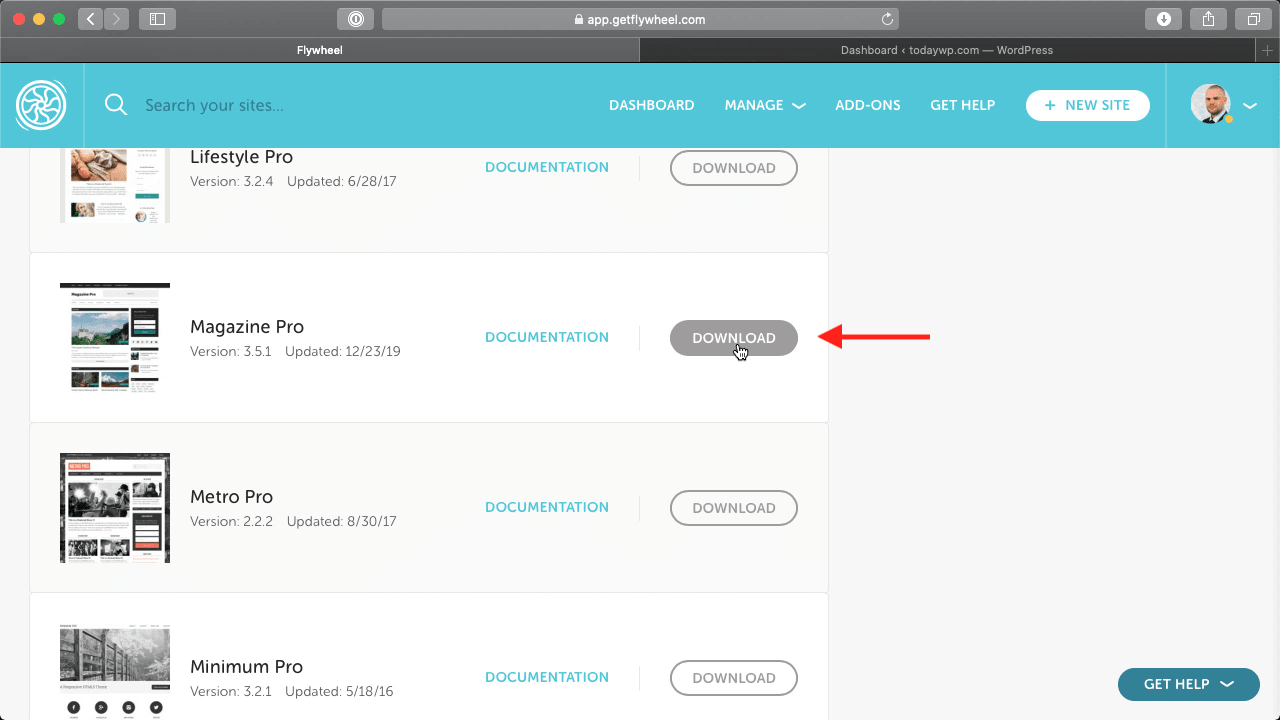Click the Minimum Pro title text
Image resolution: width=1280 pixels, height=720 pixels.
click(x=246, y=667)
